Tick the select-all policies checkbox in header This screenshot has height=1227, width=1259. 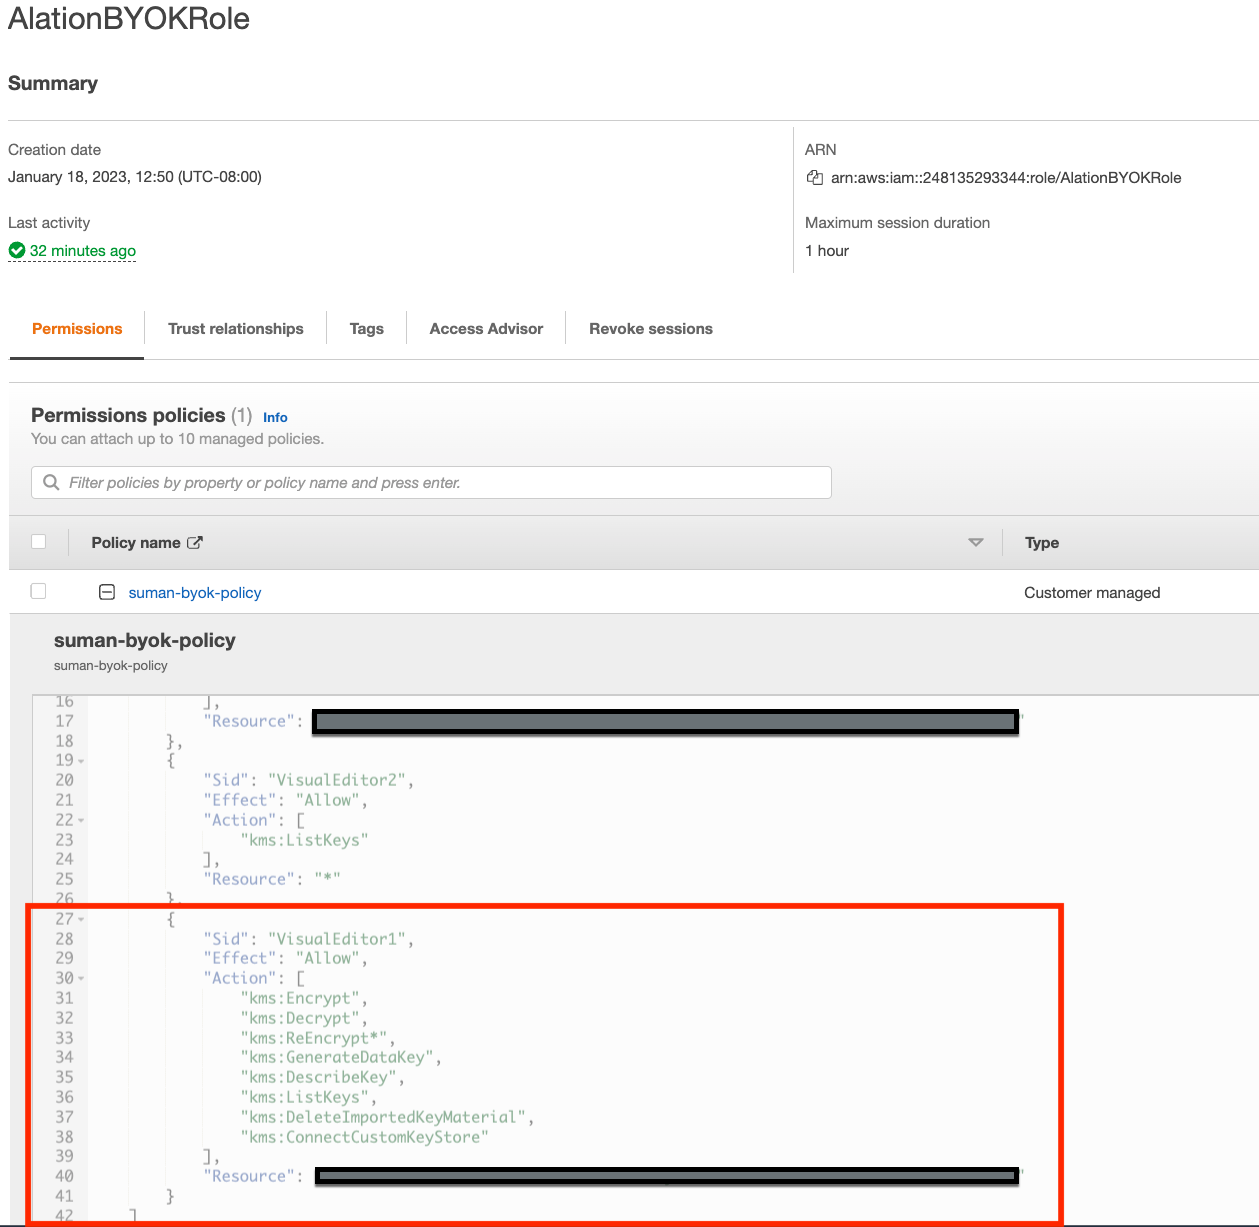39,541
